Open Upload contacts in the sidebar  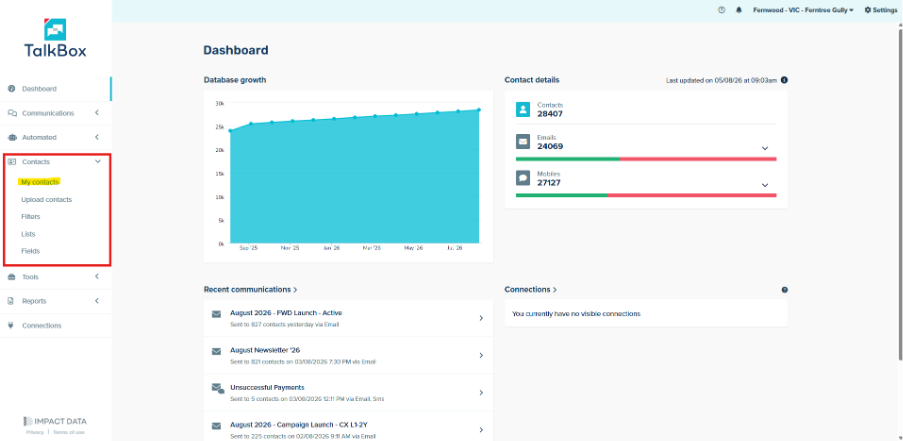47,200
